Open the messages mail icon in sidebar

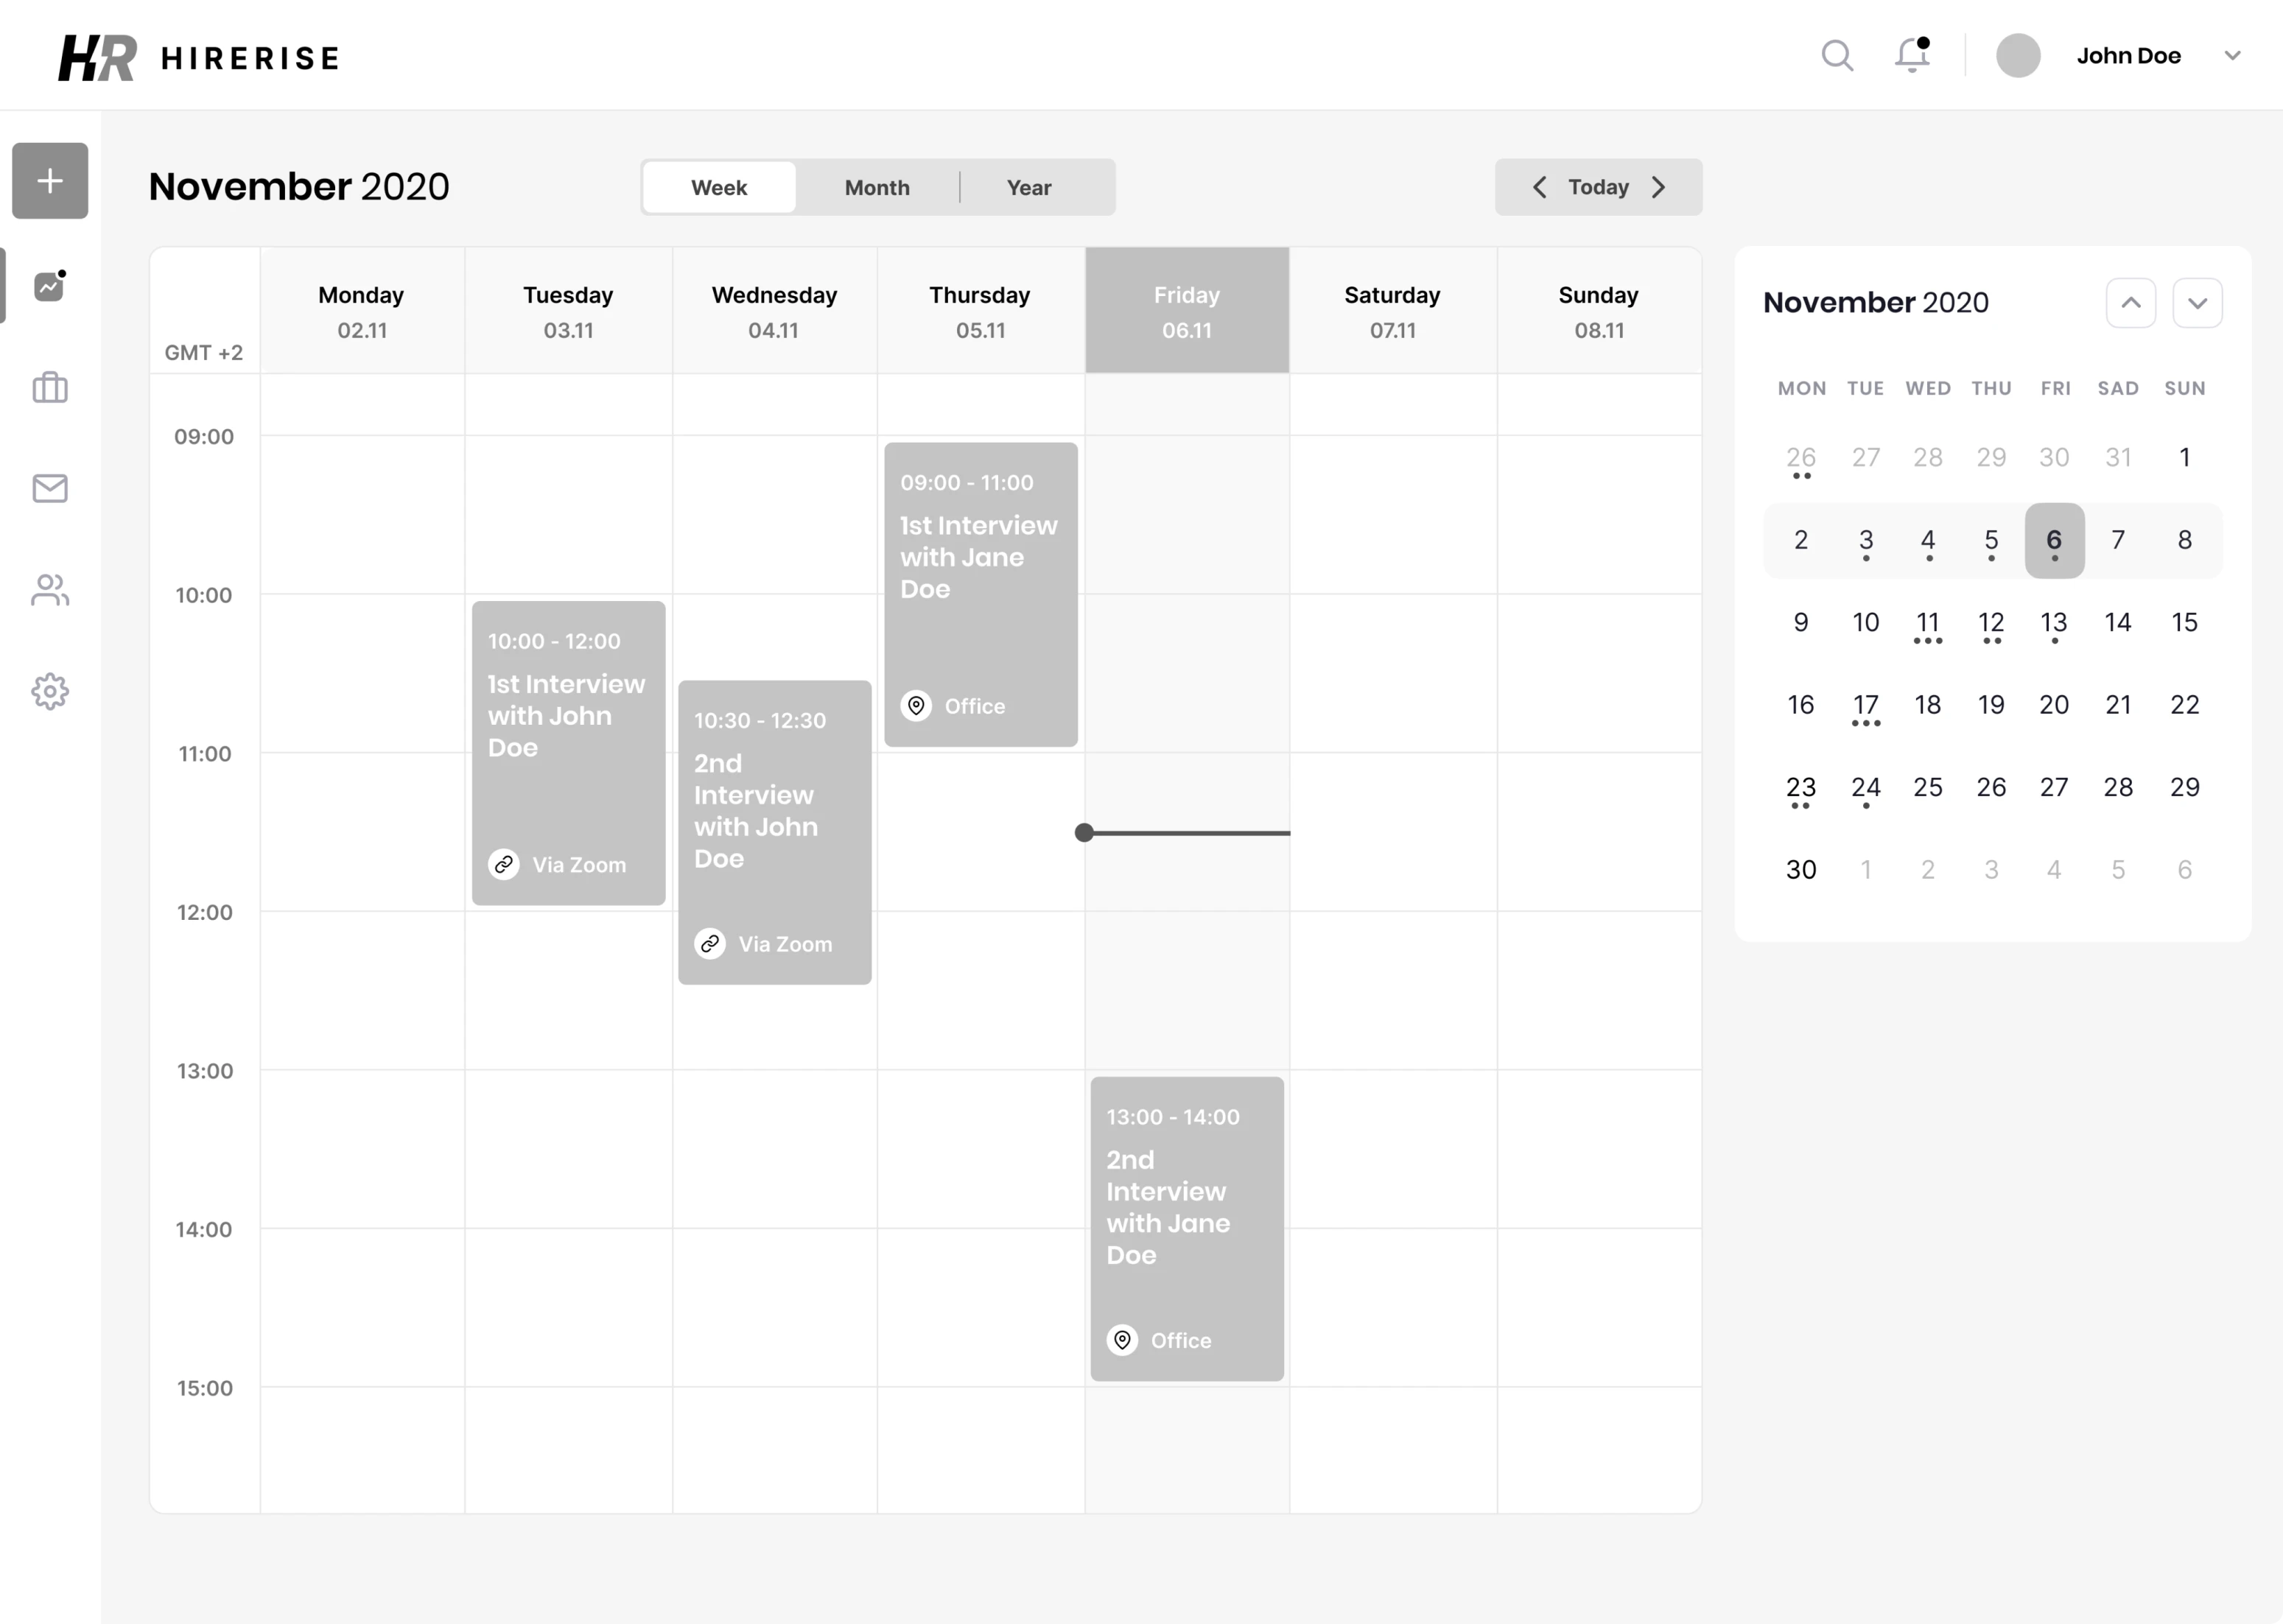49,489
